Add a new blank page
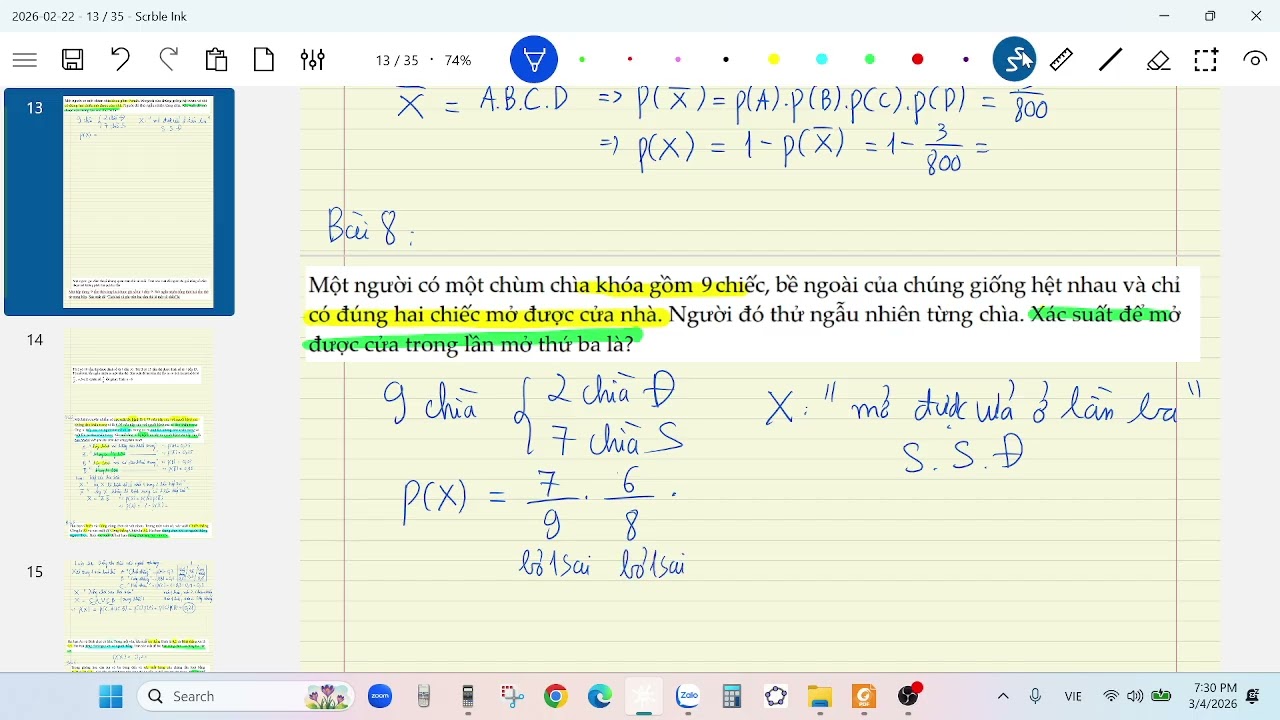Screen dimensions: 1280x720 click(264, 60)
